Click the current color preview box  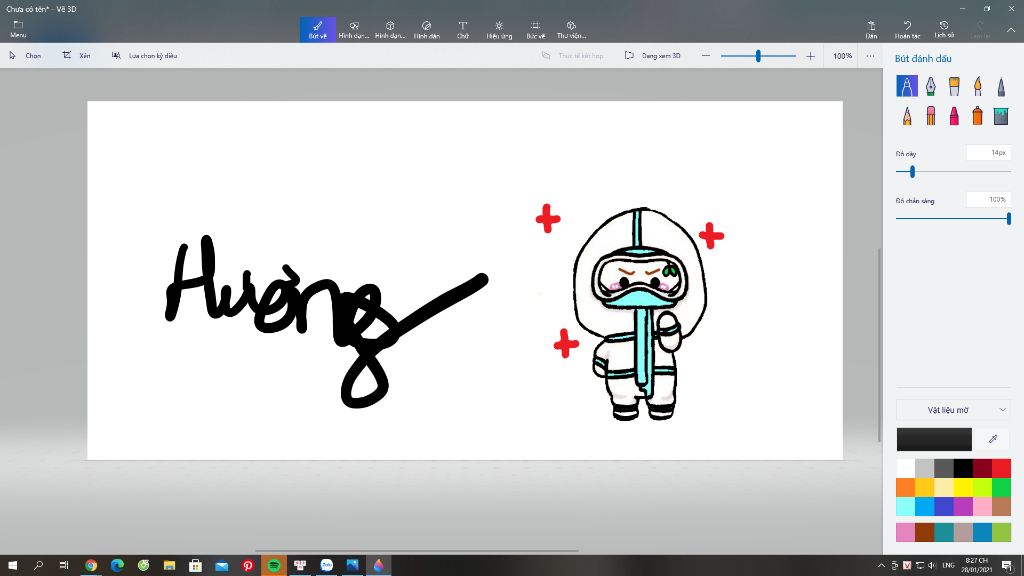(934, 439)
